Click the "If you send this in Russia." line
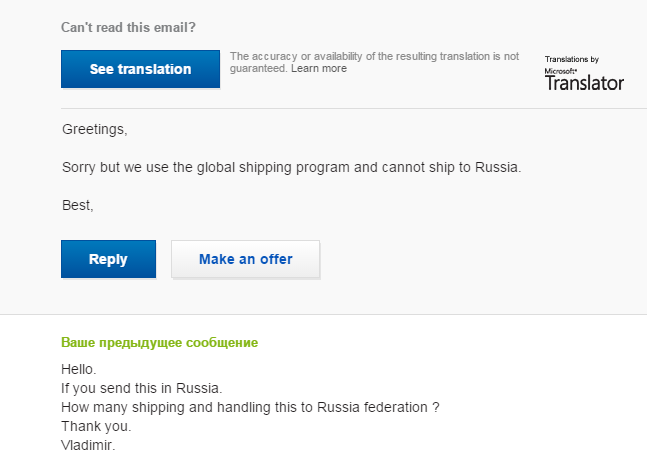647x469 pixels. point(140,388)
